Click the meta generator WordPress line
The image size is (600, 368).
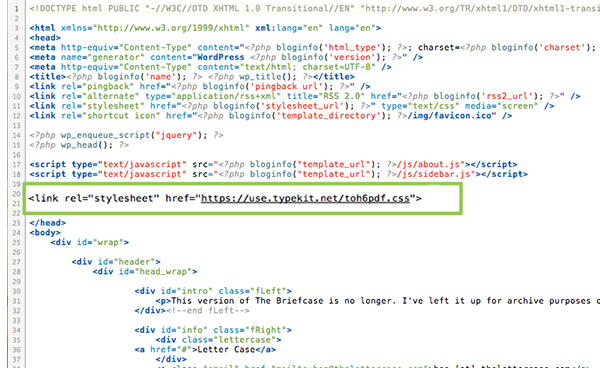[x=226, y=57]
